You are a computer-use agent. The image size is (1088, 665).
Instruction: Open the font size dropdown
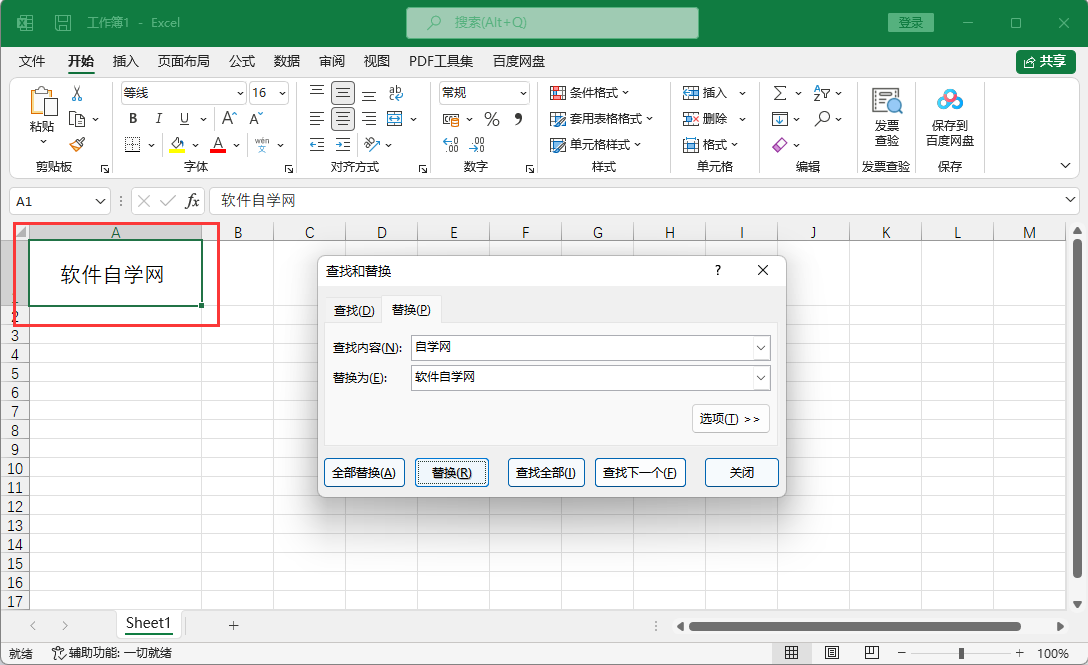click(281, 92)
